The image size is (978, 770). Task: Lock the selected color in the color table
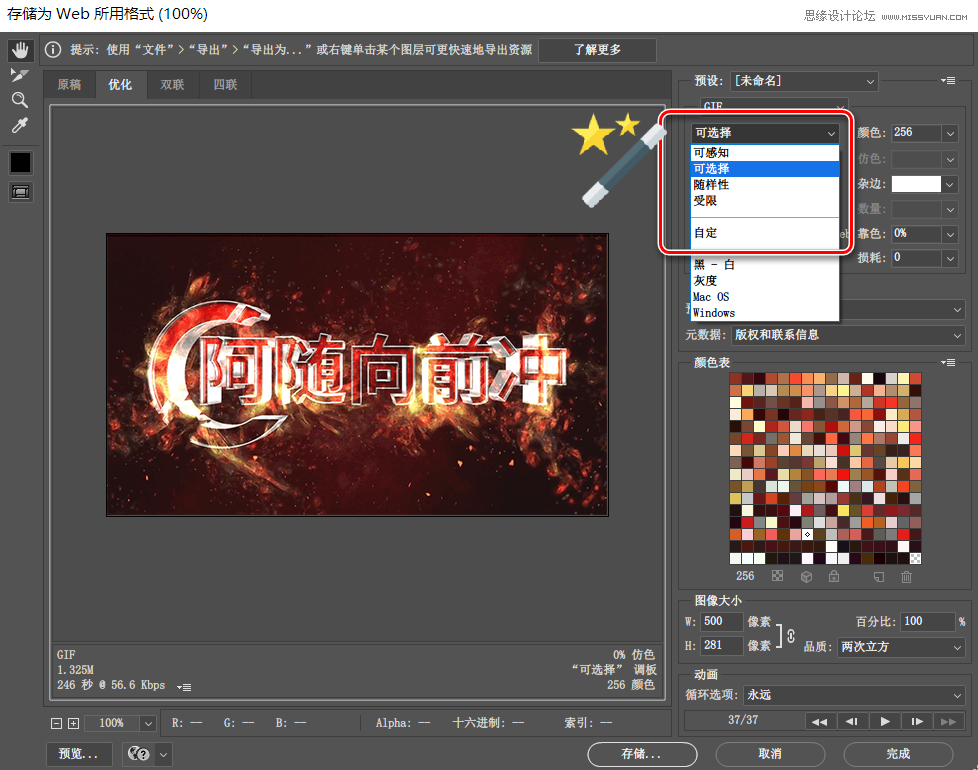tap(836, 577)
